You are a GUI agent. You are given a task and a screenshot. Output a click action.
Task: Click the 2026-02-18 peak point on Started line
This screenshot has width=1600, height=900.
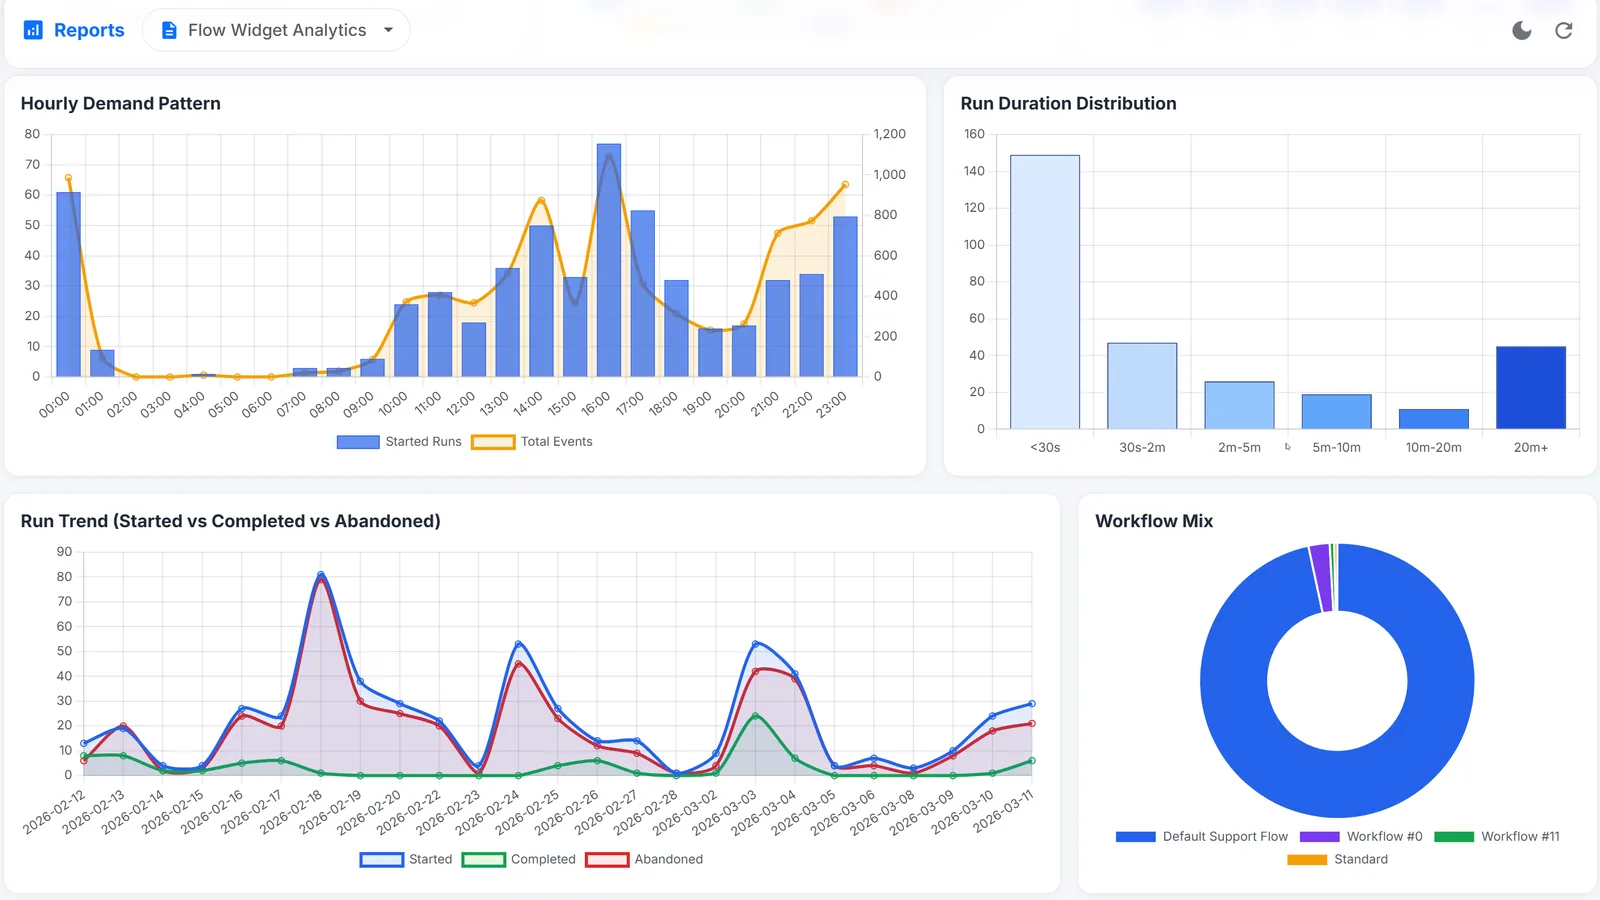tap(321, 574)
